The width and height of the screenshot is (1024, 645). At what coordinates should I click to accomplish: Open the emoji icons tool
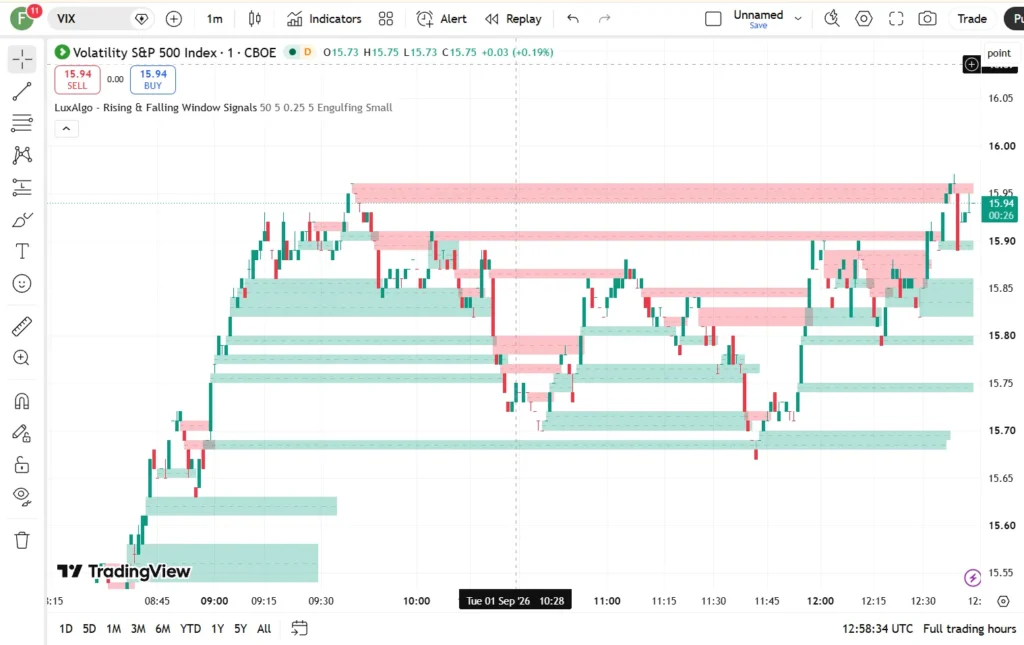click(x=22, y=283)
